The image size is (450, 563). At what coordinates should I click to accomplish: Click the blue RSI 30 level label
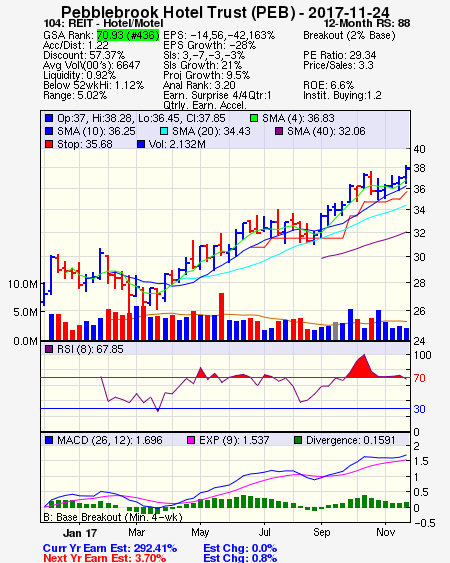(x=419, y=409)
